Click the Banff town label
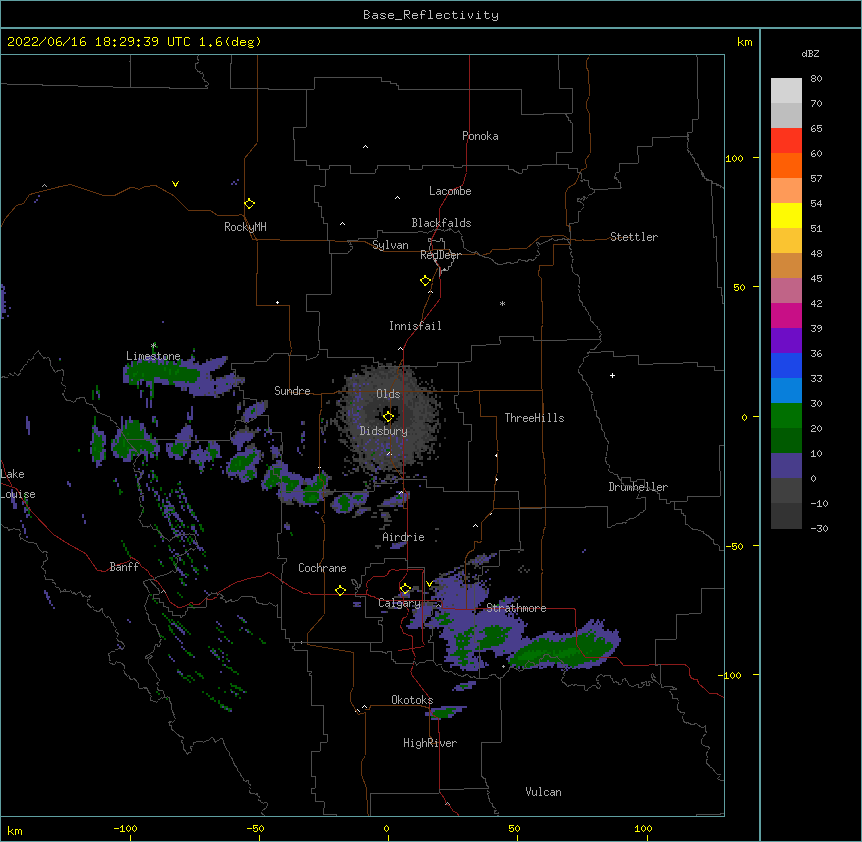The width and height of the screenshot is (862, 842). pyautogui.click(x=124, y=567)
